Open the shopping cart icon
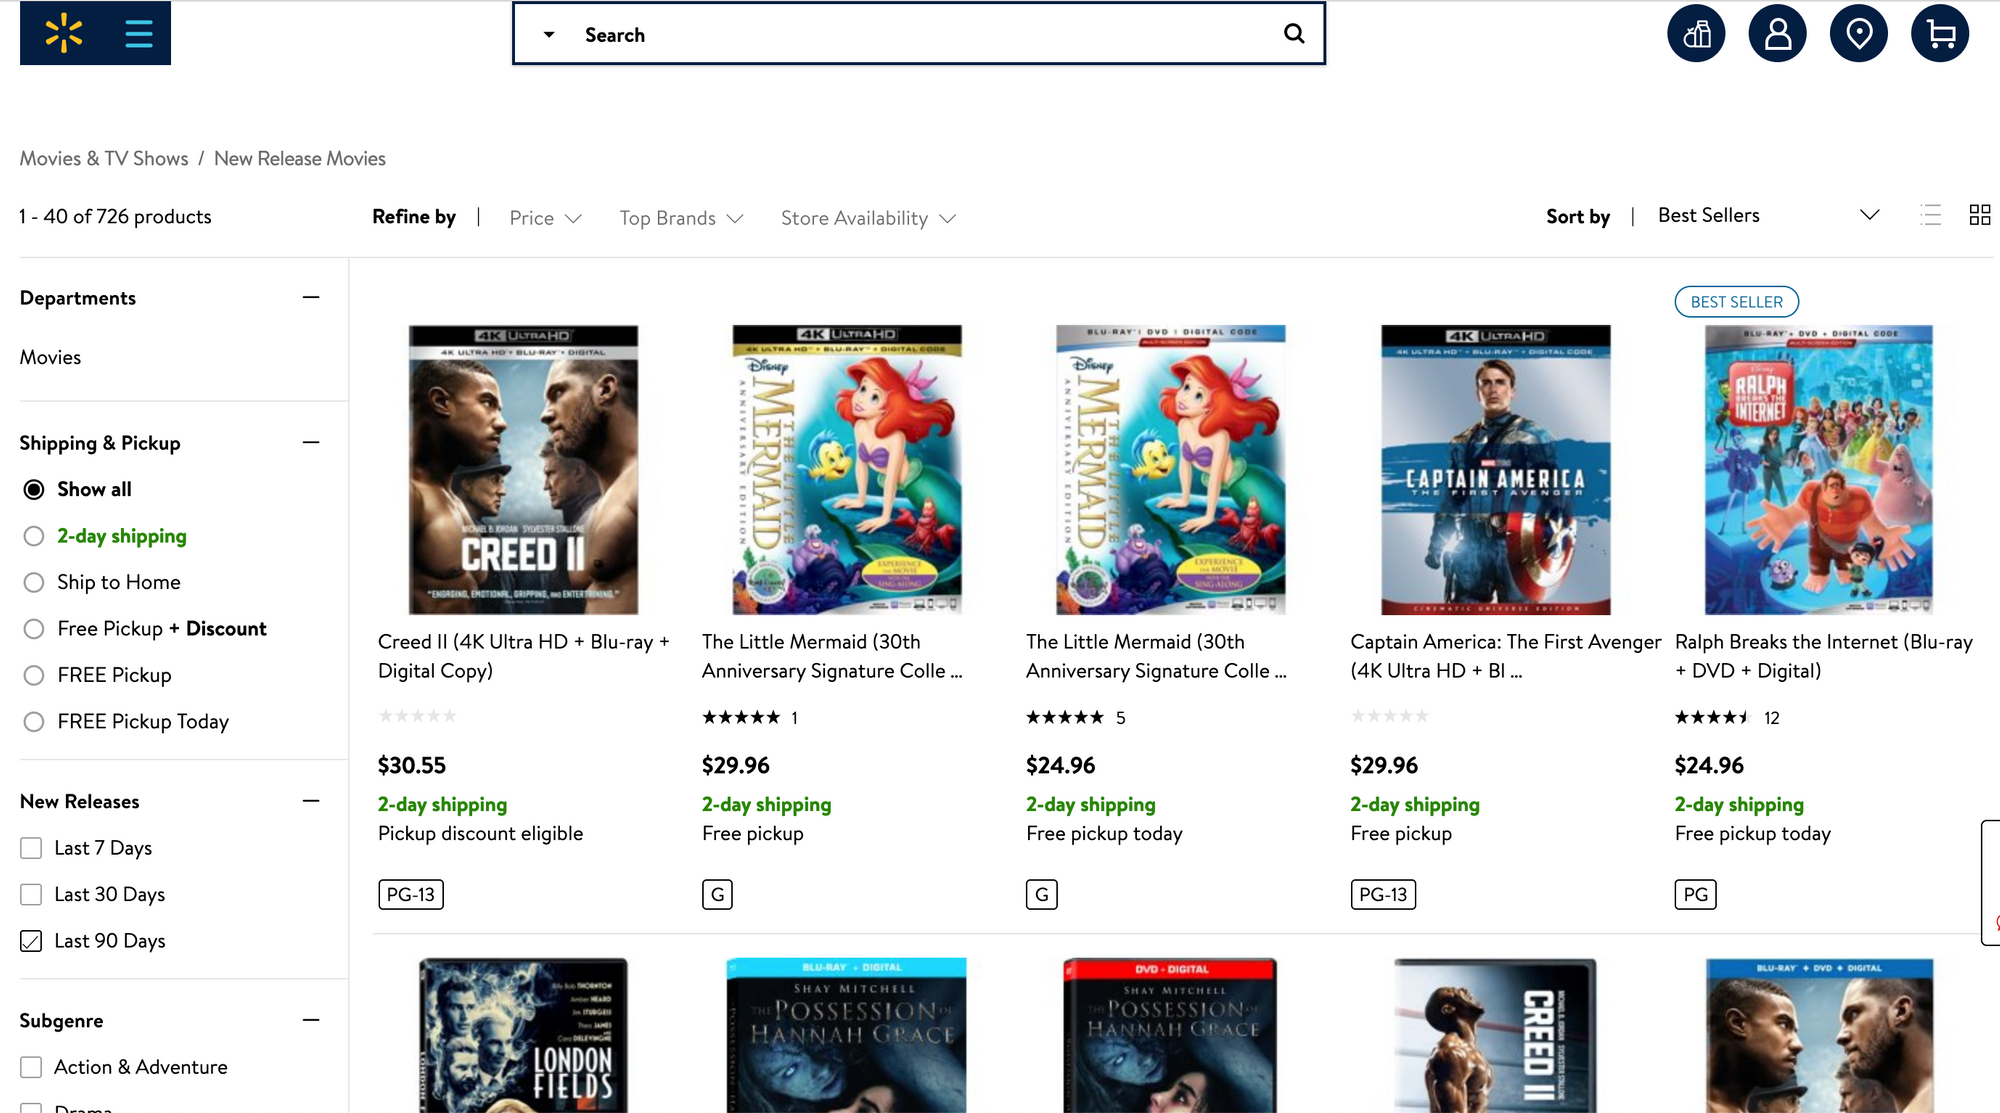This screenshot has width=2000, height=1113. (x=1939, y=33)
